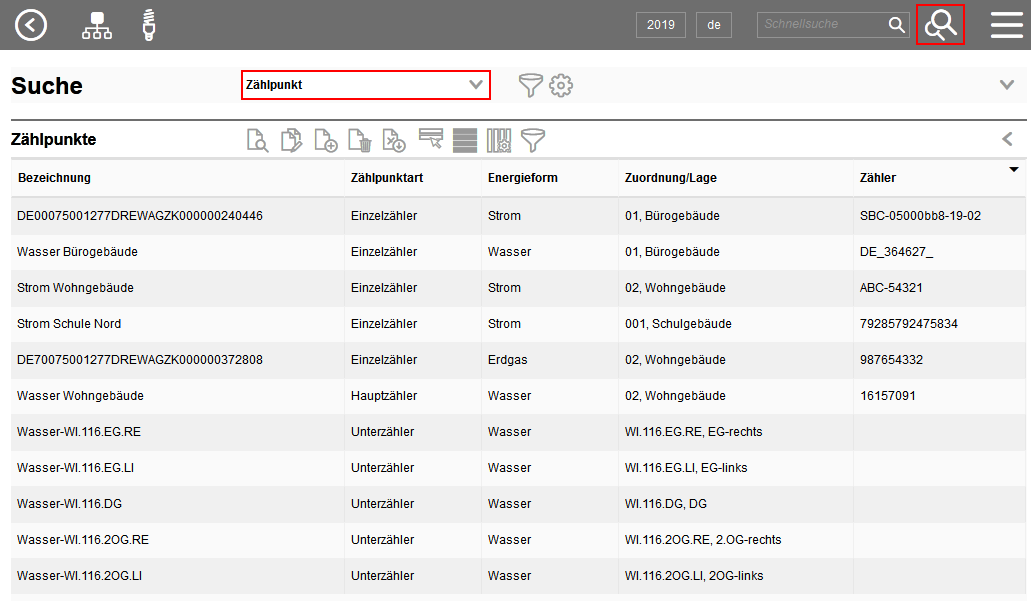
Task: Open column settings icon
Action: 499,140
